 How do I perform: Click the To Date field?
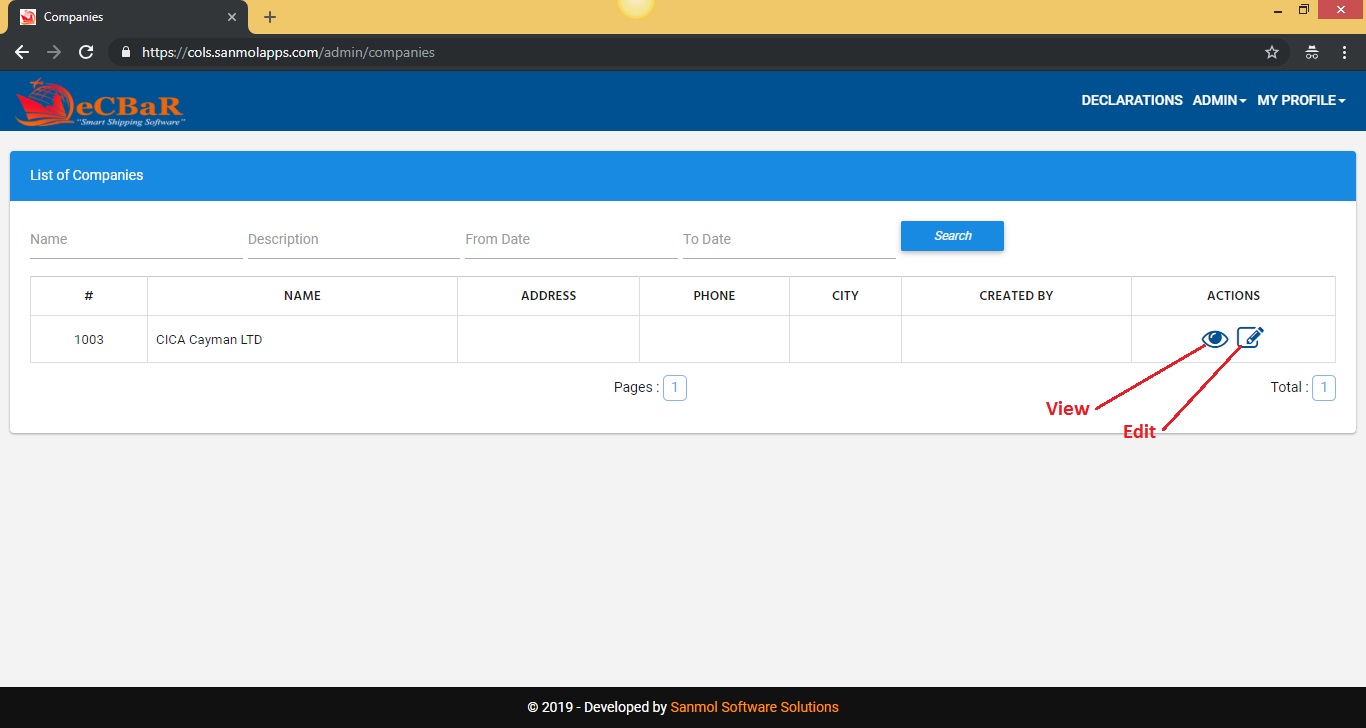(x=789, y=239)
